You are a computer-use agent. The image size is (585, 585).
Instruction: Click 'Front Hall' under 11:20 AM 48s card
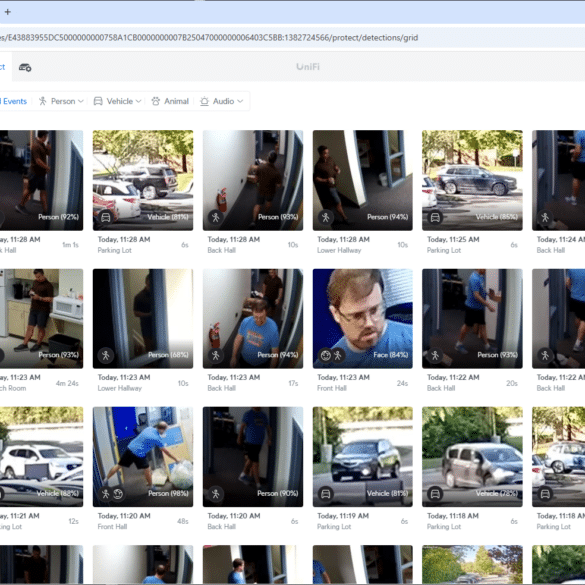[112, 527]
